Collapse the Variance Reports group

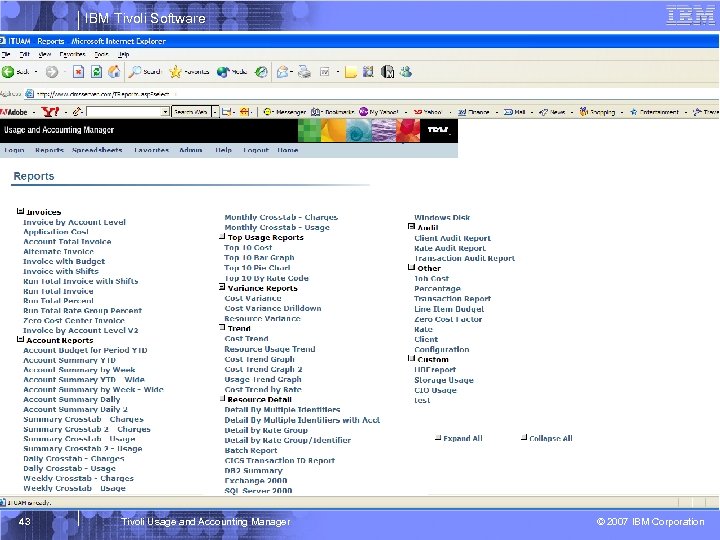222,287
